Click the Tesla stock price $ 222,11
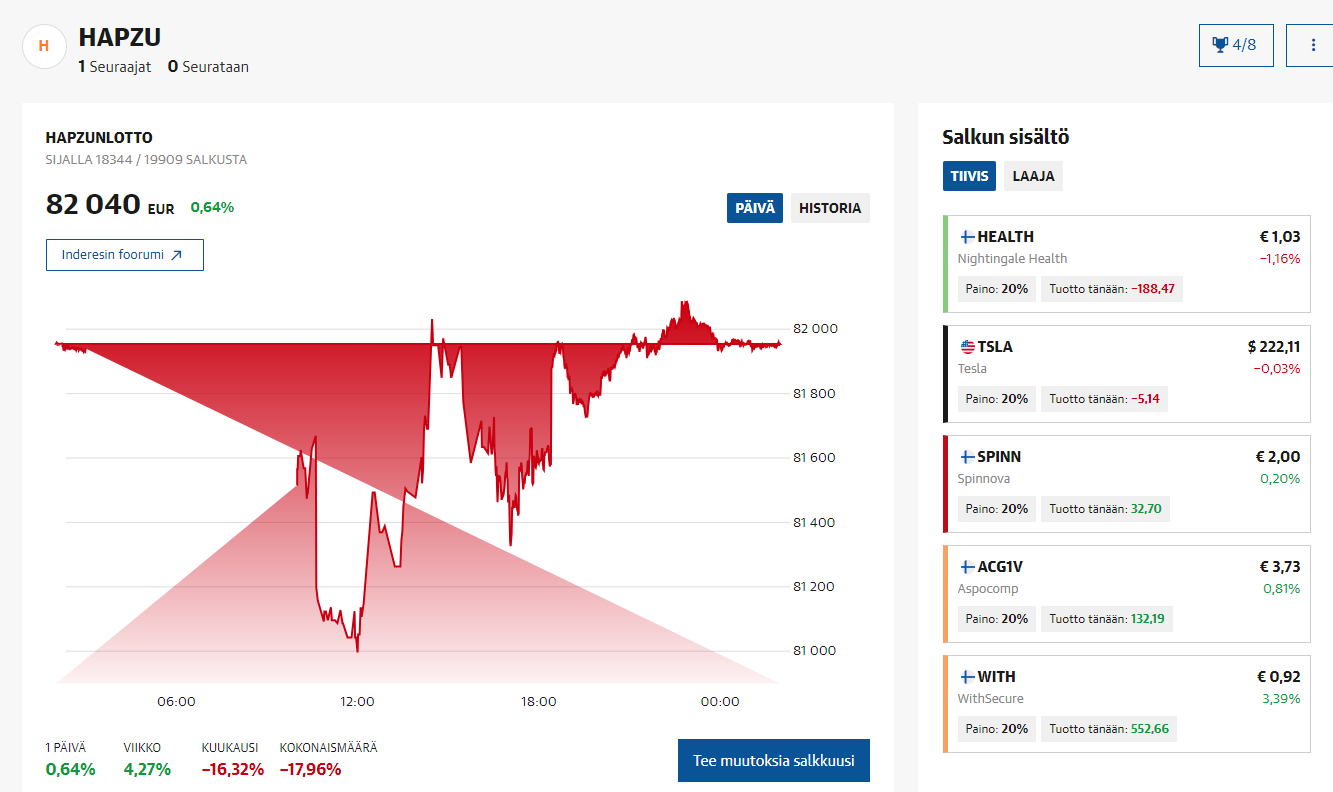This screenshot has width=1333, height=792. click(1273, 347)
